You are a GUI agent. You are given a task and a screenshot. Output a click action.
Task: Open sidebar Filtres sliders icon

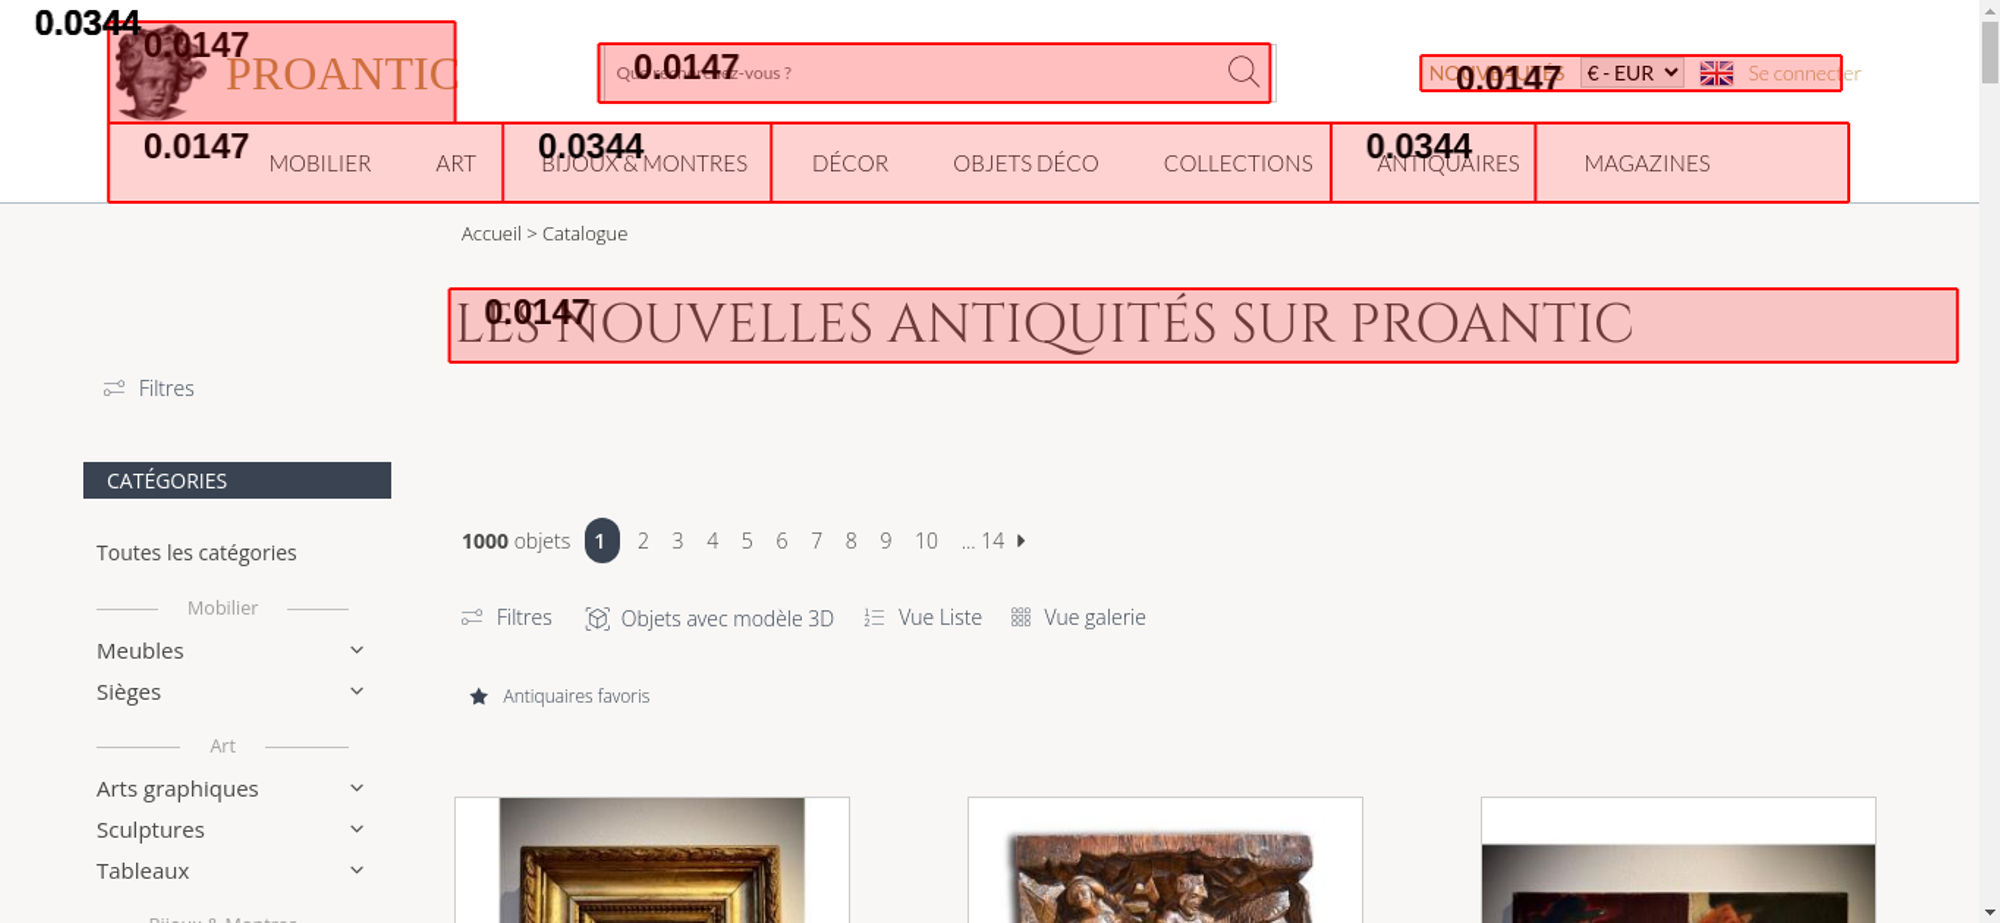114,388
